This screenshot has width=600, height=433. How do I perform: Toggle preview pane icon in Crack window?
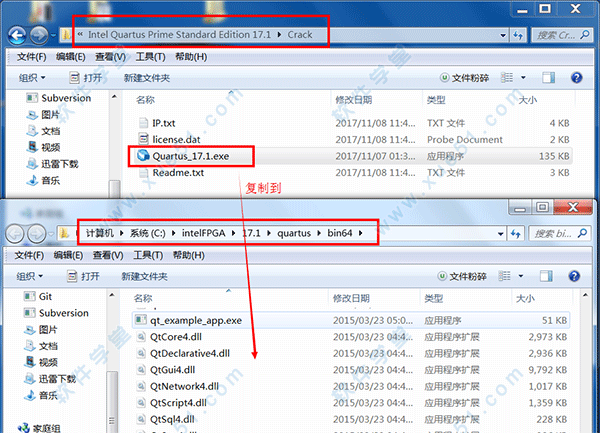548,78
